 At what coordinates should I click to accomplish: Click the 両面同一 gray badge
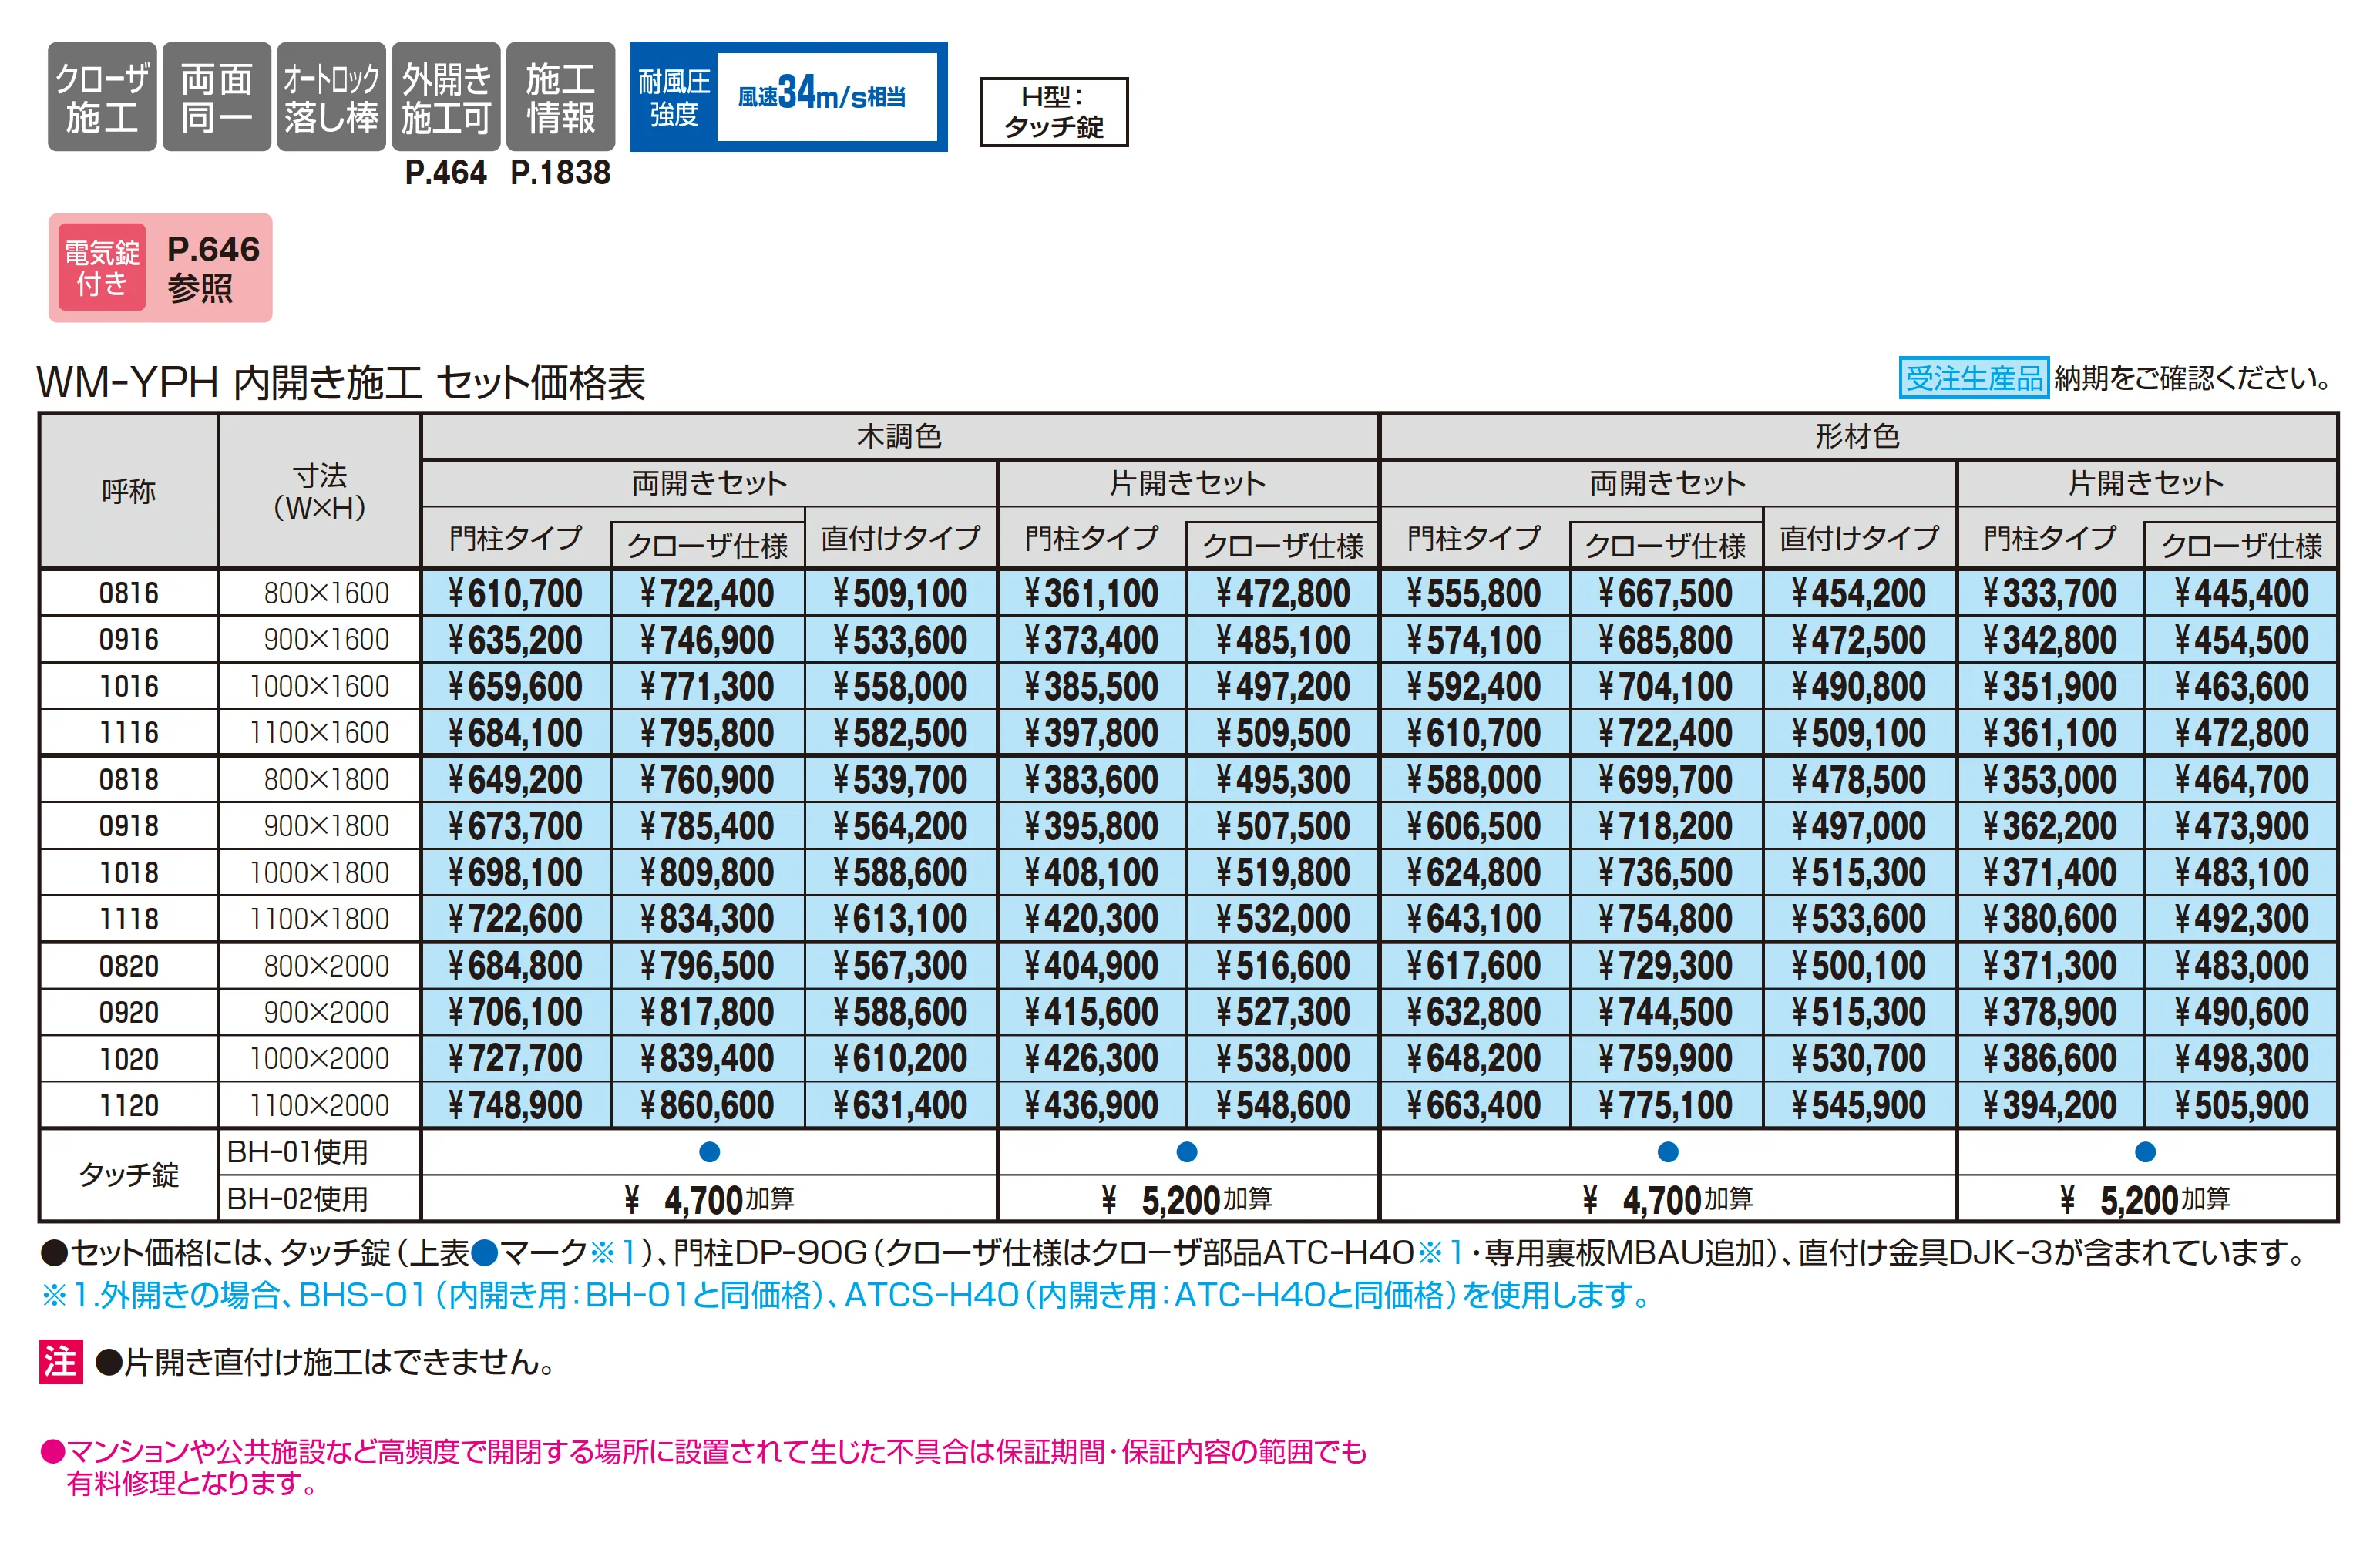pyautogui.click(x=217, y=97)
